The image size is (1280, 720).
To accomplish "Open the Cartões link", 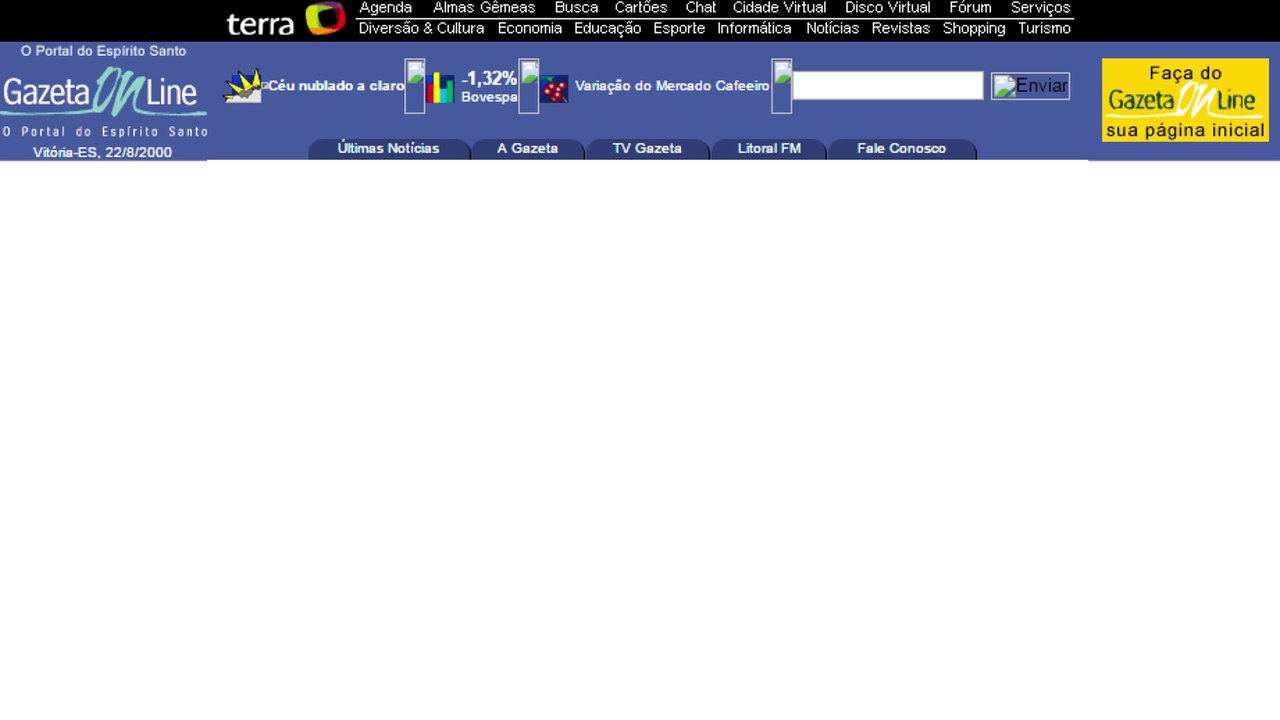I will 641,8.
